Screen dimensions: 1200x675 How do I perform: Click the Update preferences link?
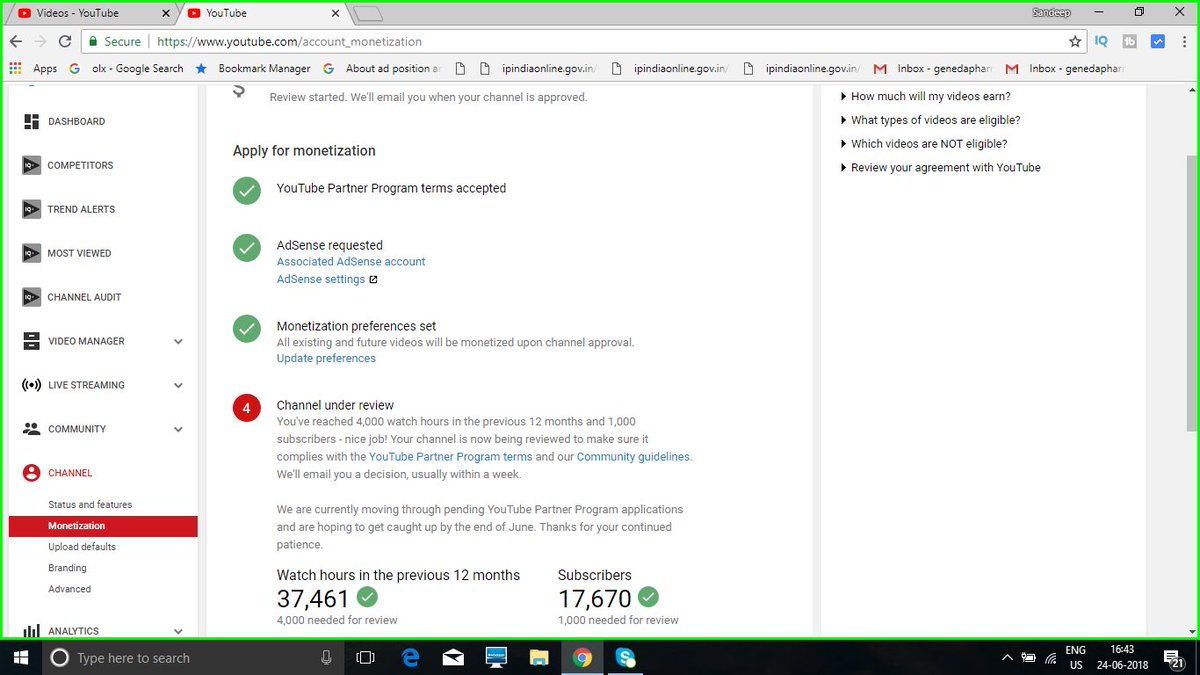point(326,358)
